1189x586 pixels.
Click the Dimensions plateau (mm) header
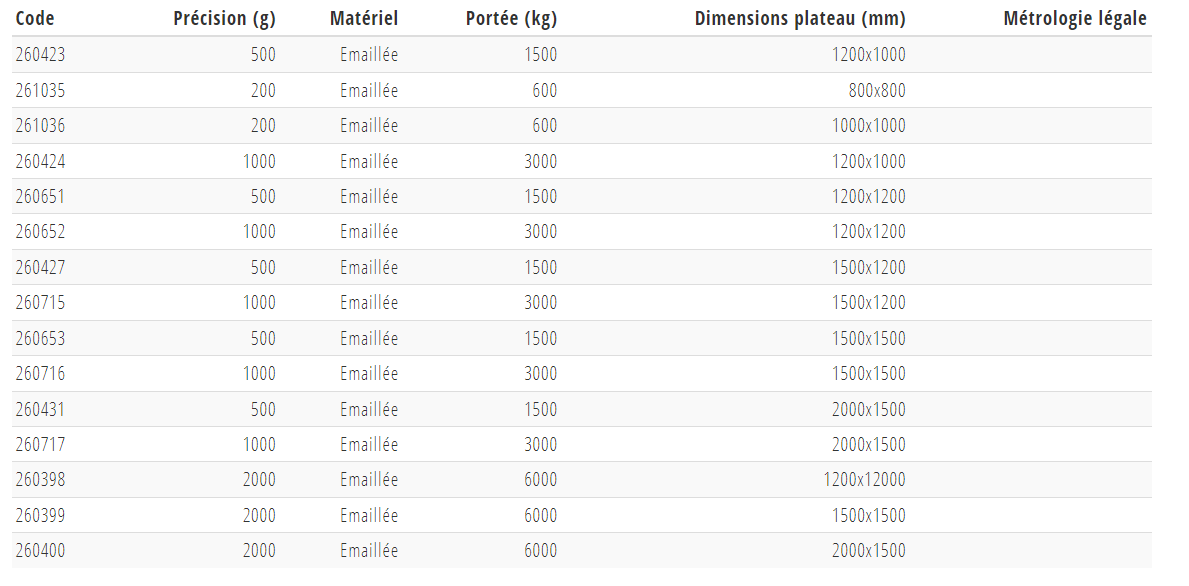[x=800, y=18]
